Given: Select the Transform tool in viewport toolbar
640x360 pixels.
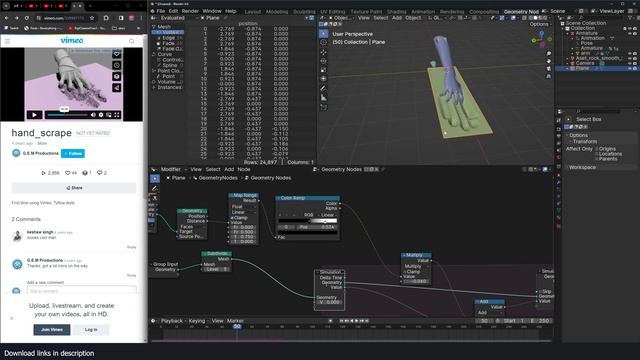Looking at the screenshot, I should click(323, 78).
